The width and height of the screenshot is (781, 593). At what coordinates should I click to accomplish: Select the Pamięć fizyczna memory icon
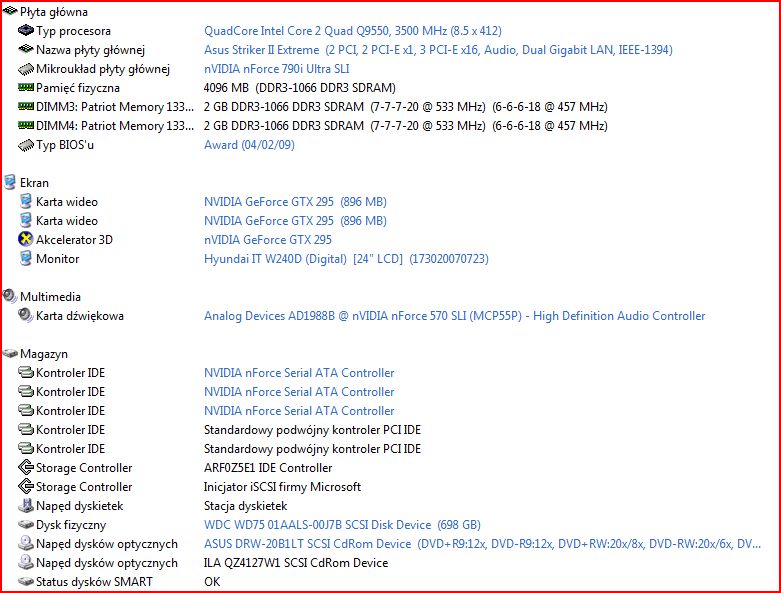point(26,88)
